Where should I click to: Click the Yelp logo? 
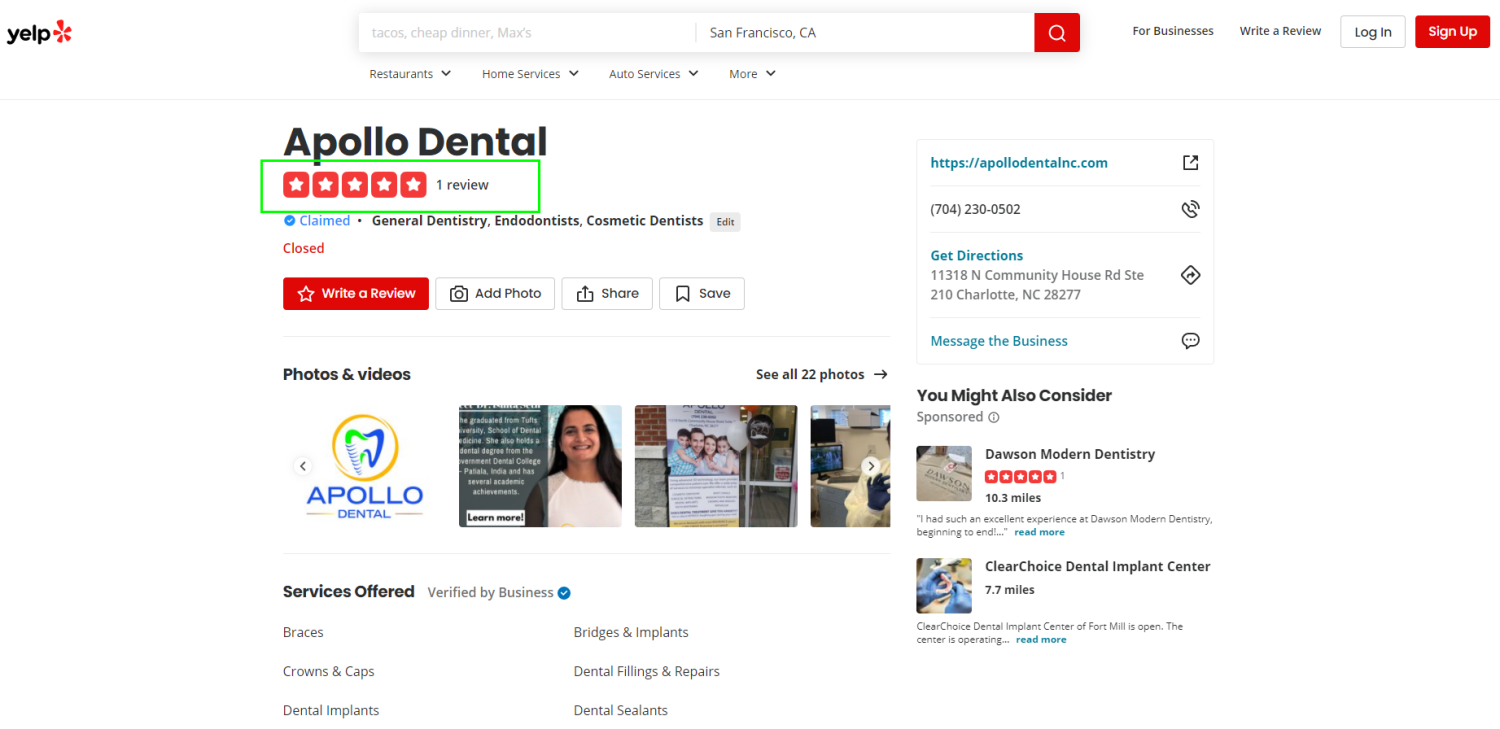(39, 33)
